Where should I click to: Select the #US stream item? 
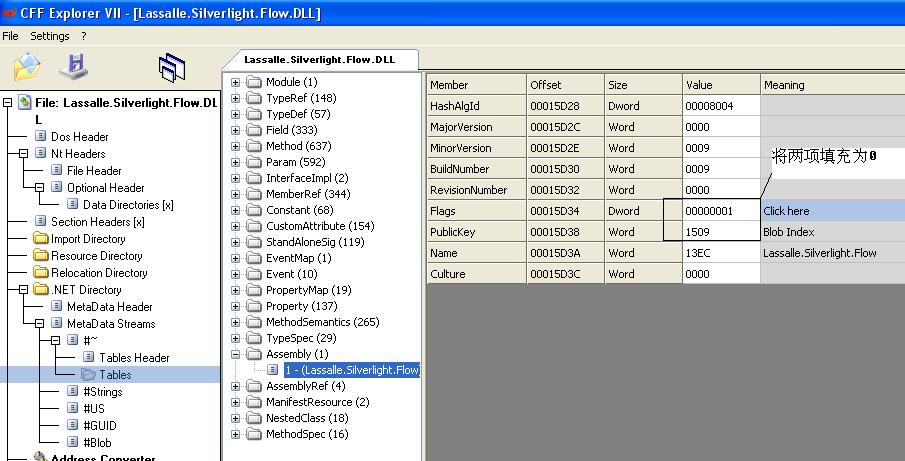(94, 408)
